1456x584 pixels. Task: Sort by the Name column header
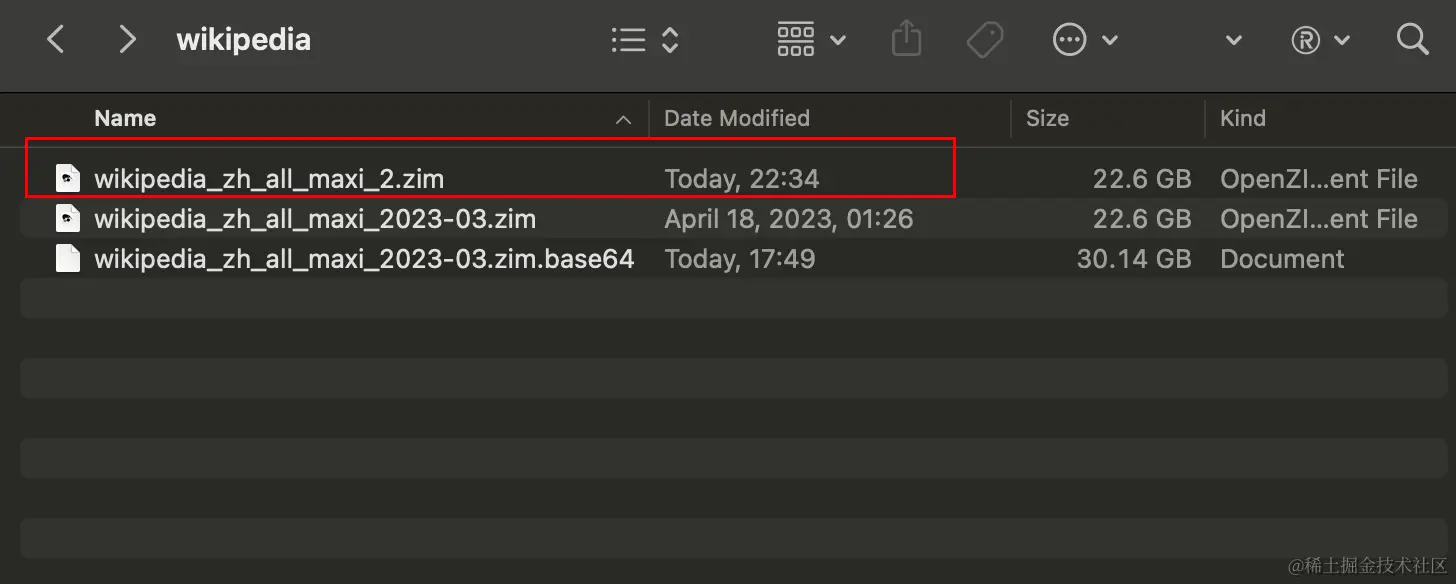pyautogui.click(x=125, y=118)
